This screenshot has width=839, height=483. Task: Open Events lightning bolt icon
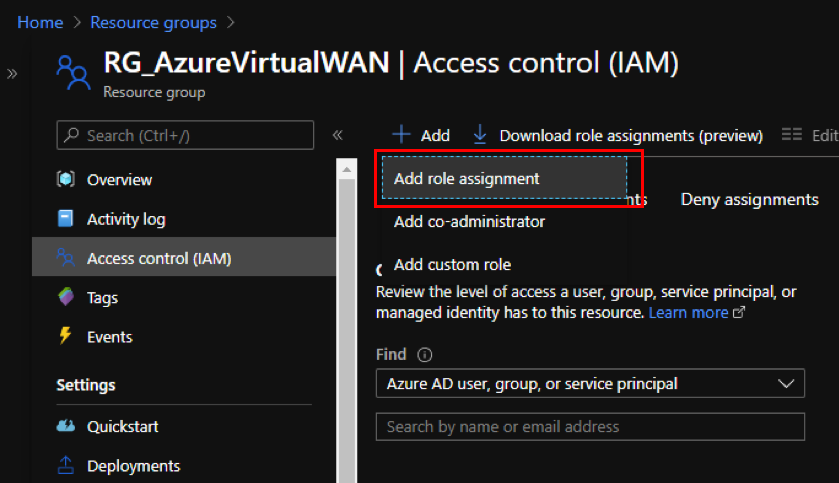point(65,336)
